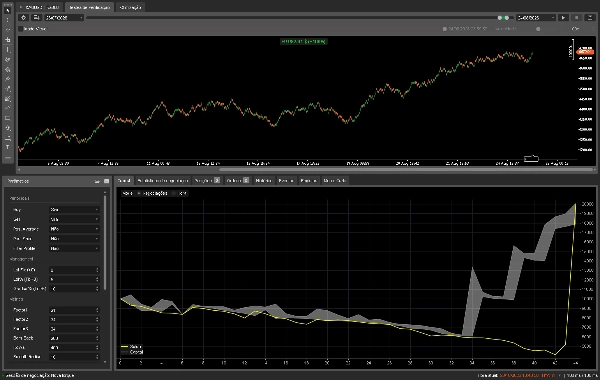
Task: Open backtest settings gear icon
Action: coord(24,18)
